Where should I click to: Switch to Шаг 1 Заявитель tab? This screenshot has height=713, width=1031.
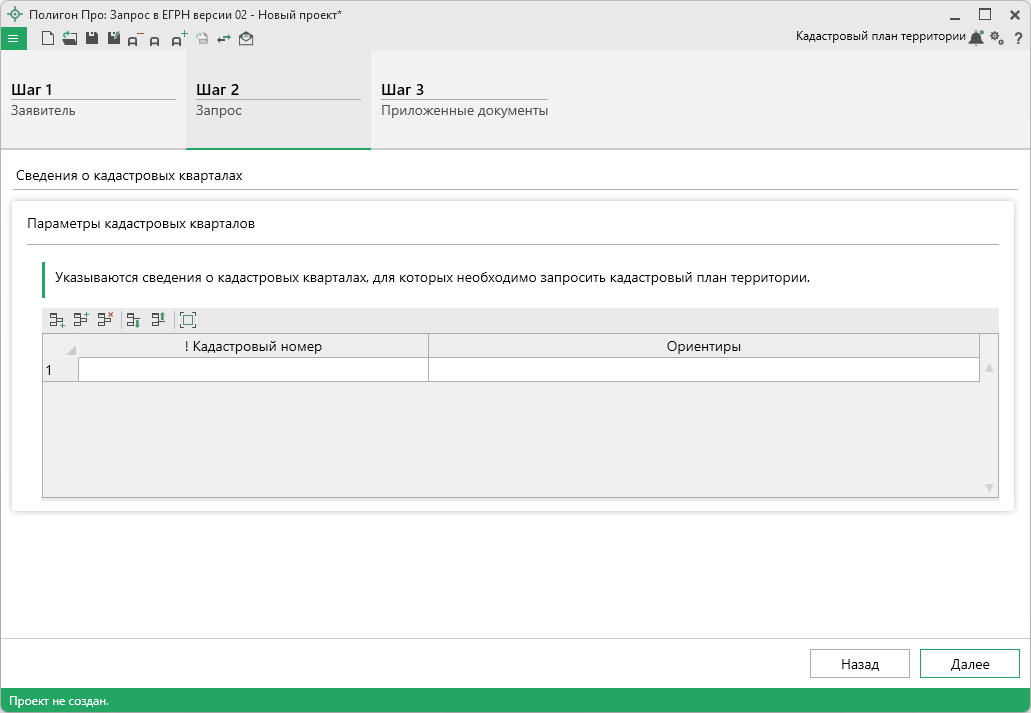pos(93,100)
